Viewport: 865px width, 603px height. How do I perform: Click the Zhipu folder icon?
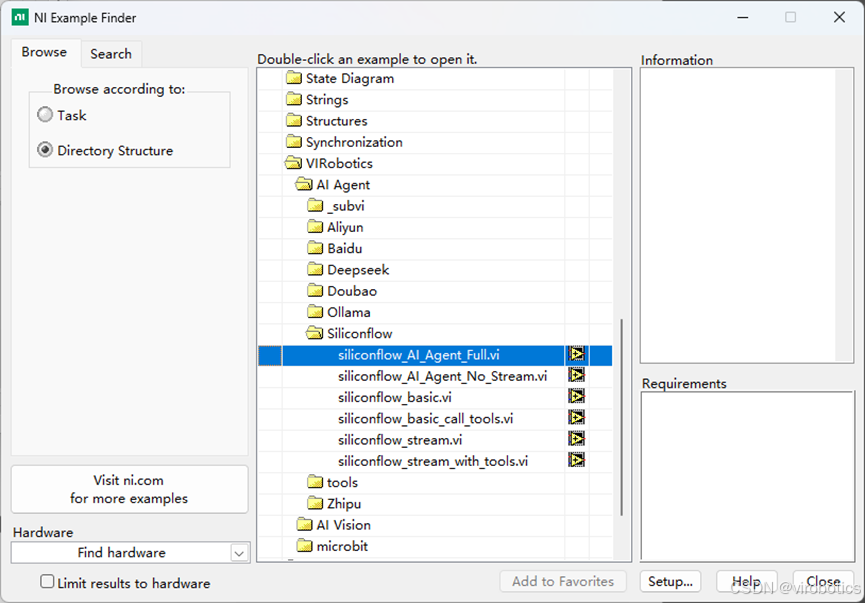(315, 503)
